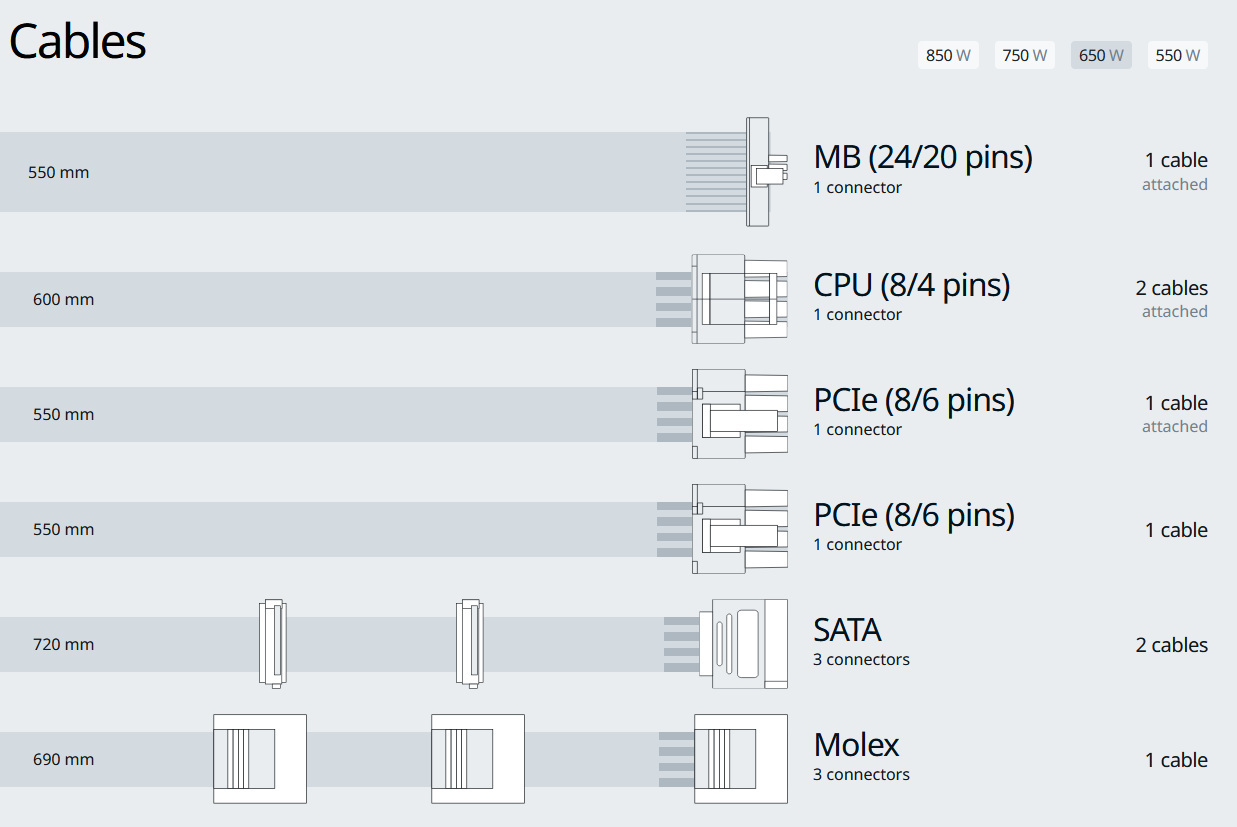The image size is (1237, 827).
Task: Click the CPU (8/4 pins) label
Action: pos(911,286)
